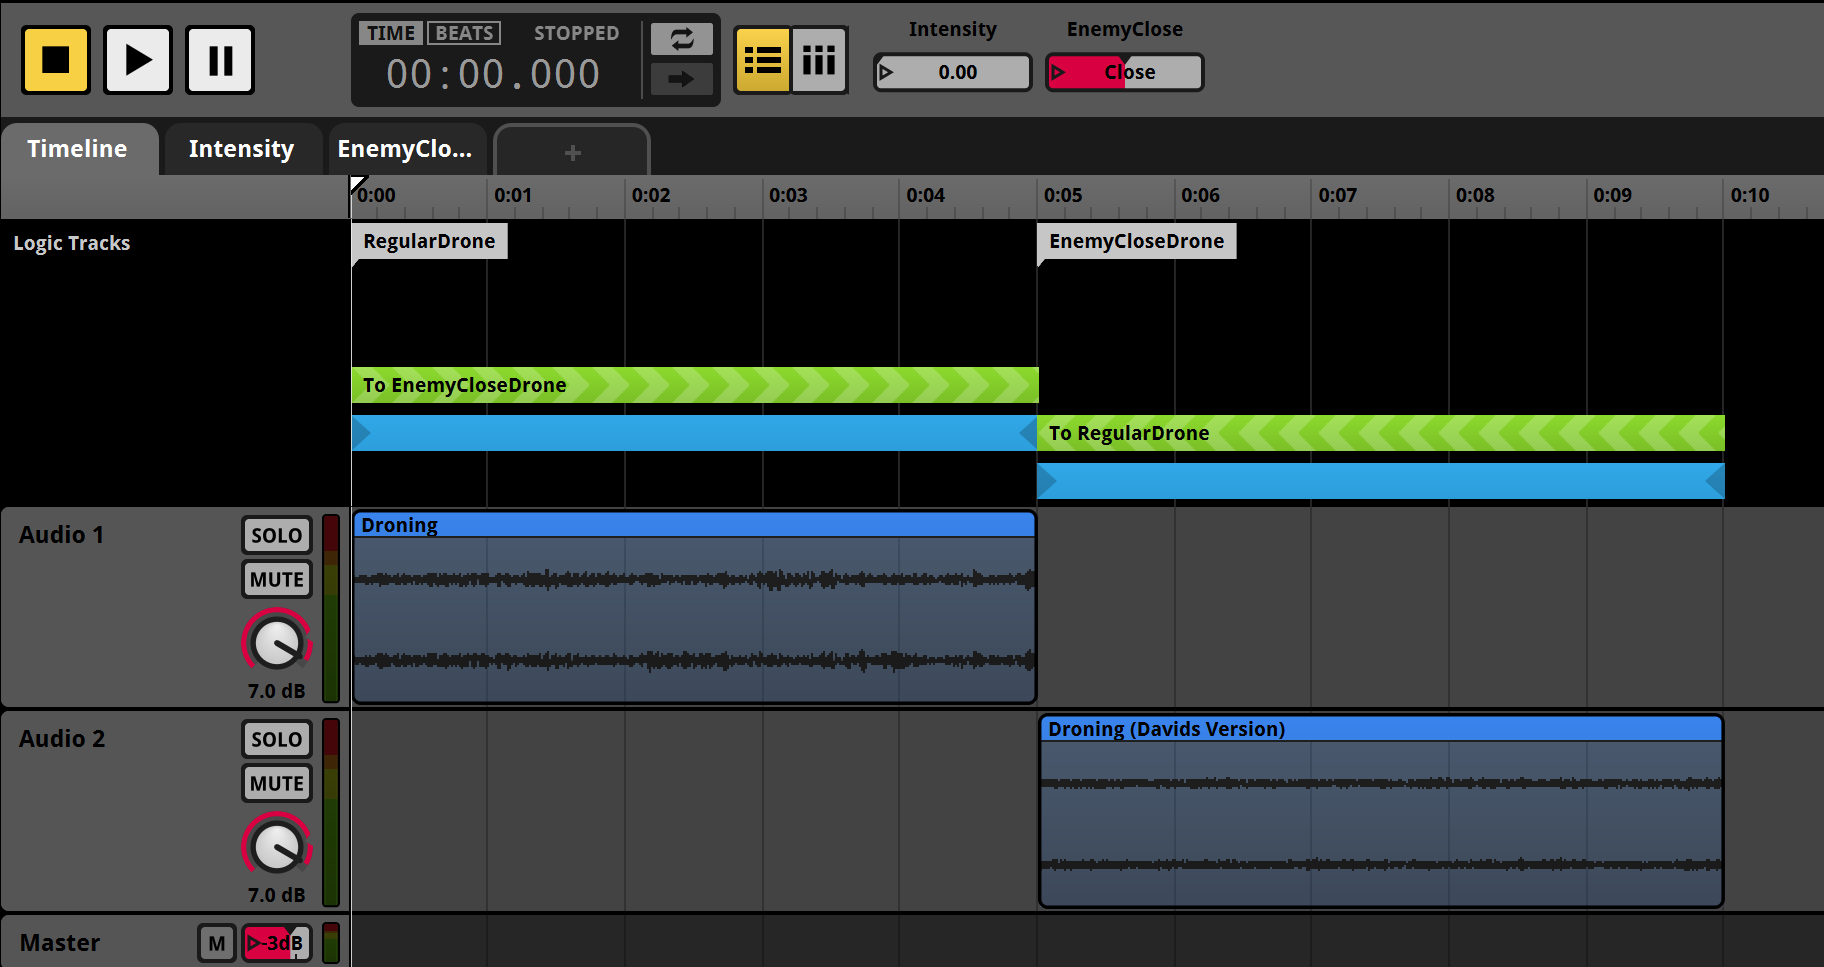The width and height of the screenshot is (1824, 967).
Task: Click the Intensity parameter value slider
Action: (x=952, y=72)
